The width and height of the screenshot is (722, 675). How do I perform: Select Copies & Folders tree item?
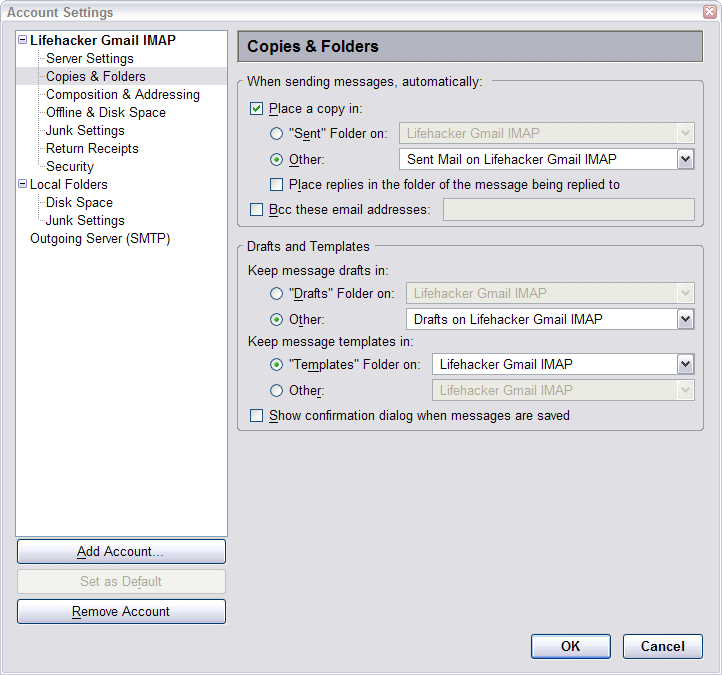coord(96,76)
